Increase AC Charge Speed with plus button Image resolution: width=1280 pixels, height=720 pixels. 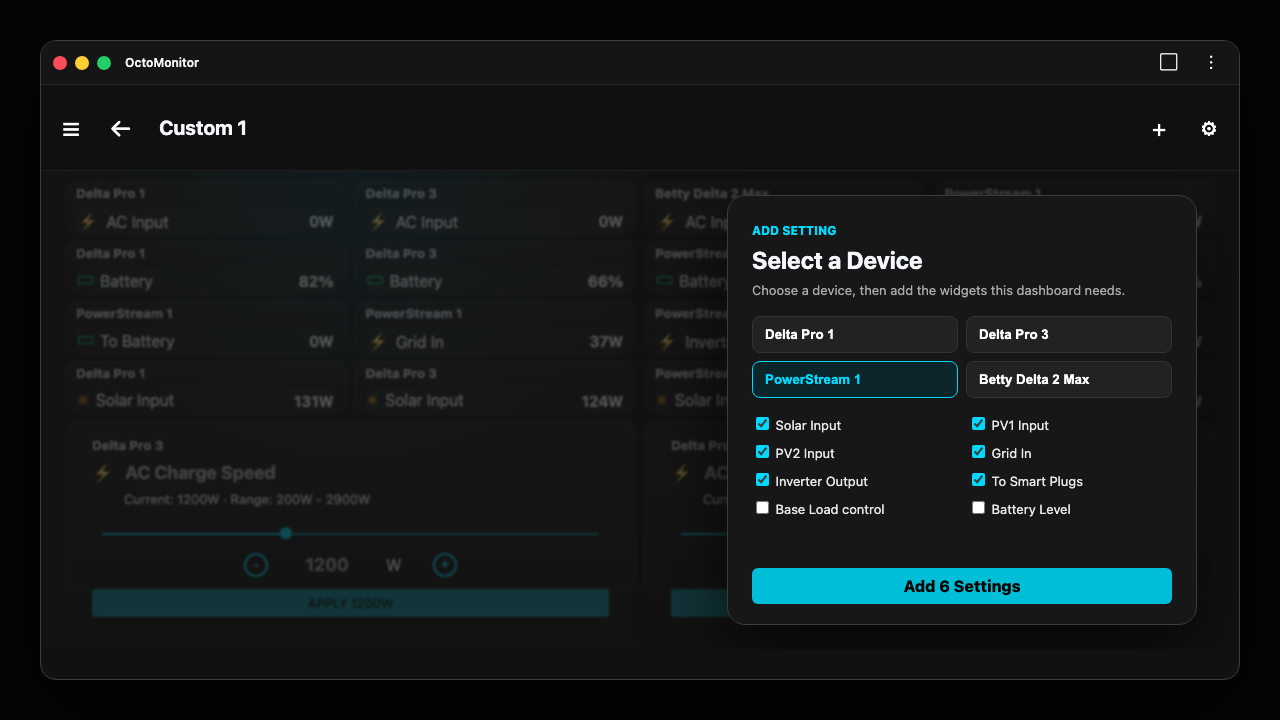445,565
